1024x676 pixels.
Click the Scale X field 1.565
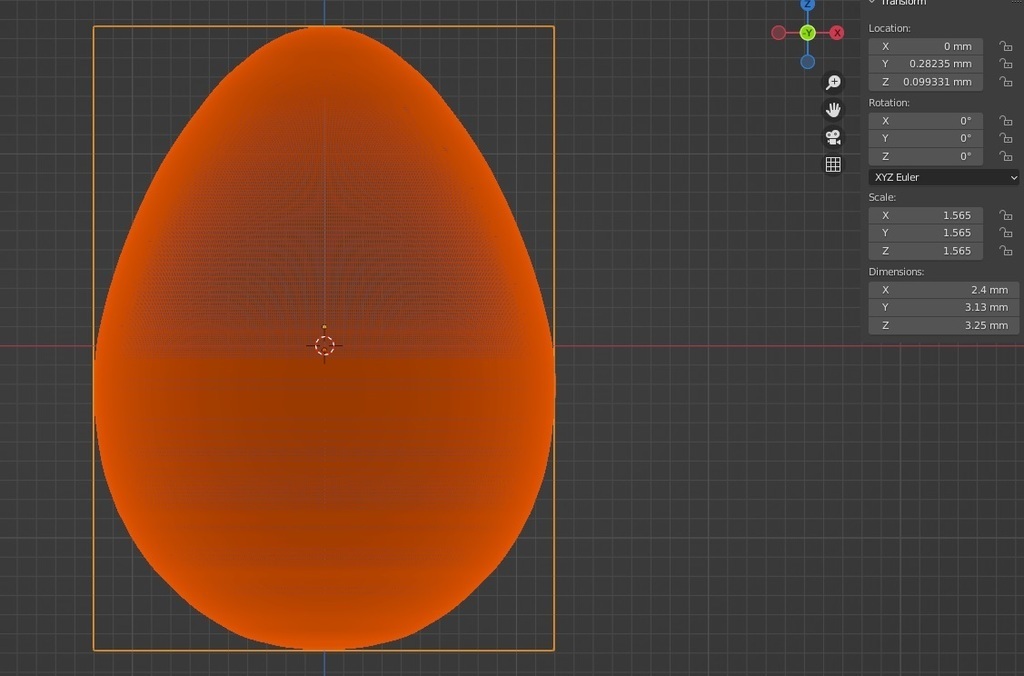pyautogui.click(x=925, y=216)
